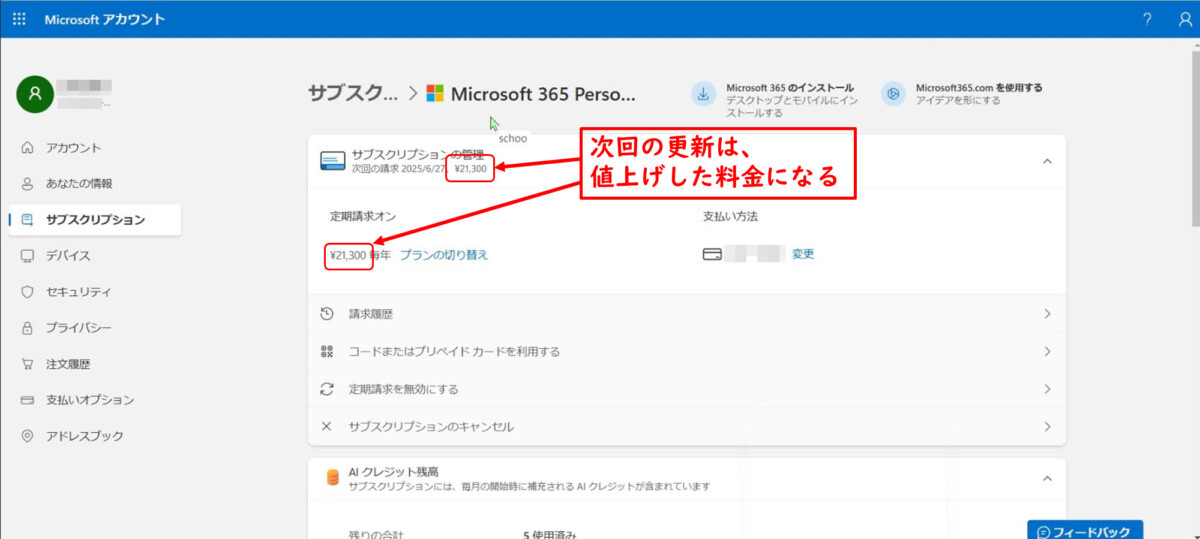
Task: Click the AI credit coins icon
Action: tap(333, 478)
